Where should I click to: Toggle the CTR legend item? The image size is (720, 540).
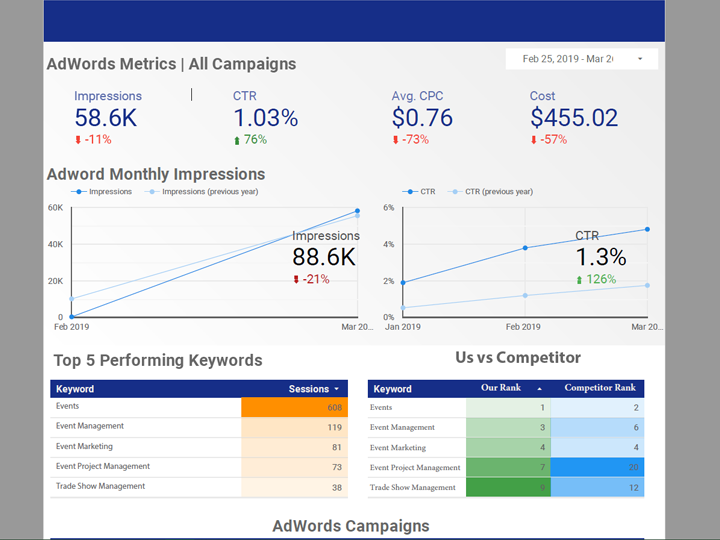pos(419,191)
